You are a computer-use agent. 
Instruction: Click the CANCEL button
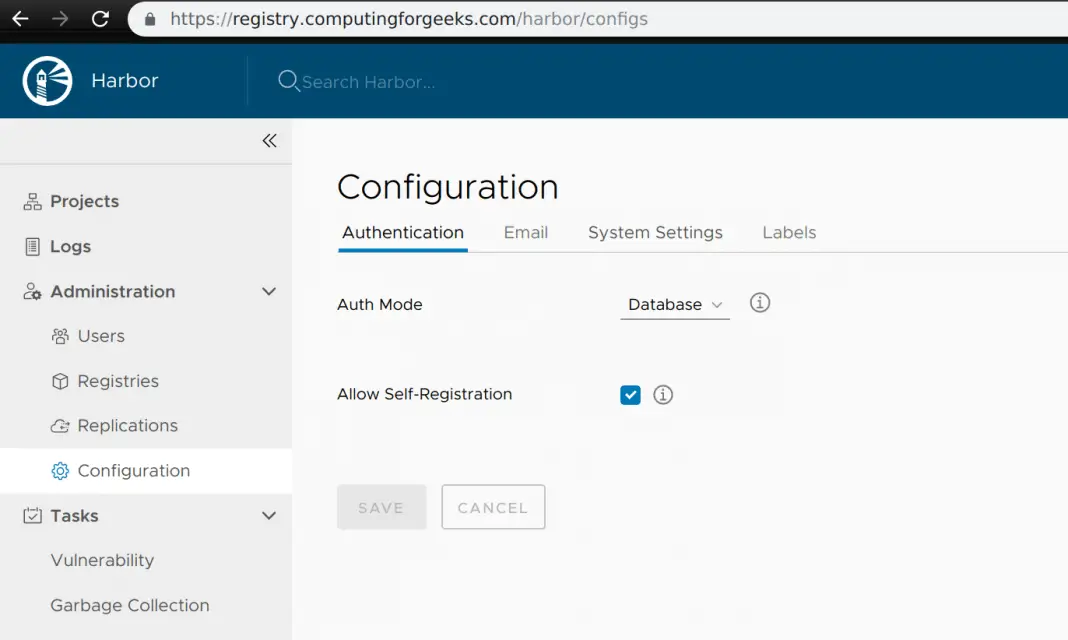tap(493, 508)
